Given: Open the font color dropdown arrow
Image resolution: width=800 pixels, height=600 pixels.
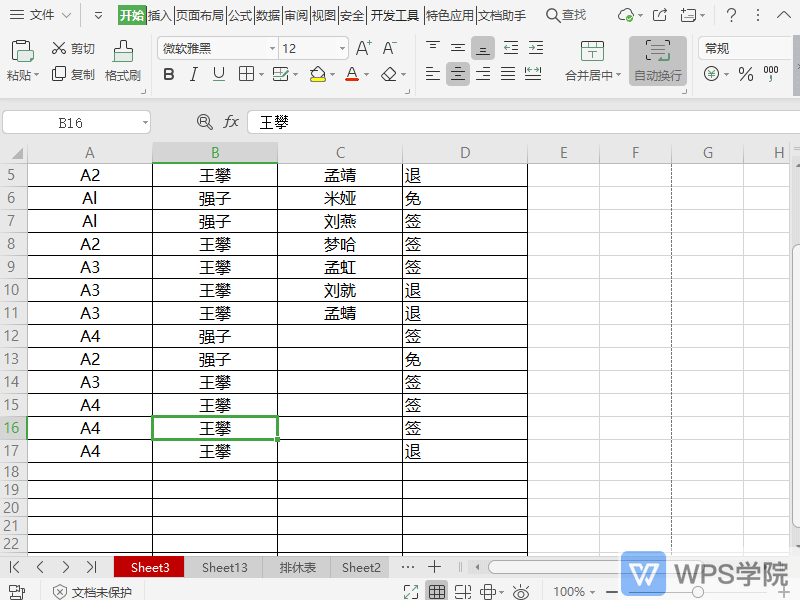Looking at the screenshot, I should (364, 75).
